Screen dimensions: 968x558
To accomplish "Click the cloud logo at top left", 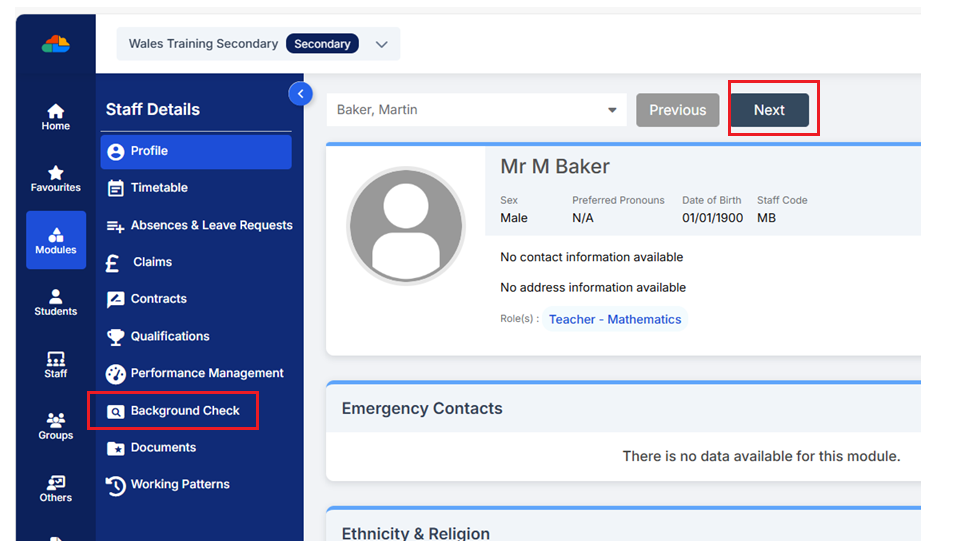I will [x=56, y=44].
